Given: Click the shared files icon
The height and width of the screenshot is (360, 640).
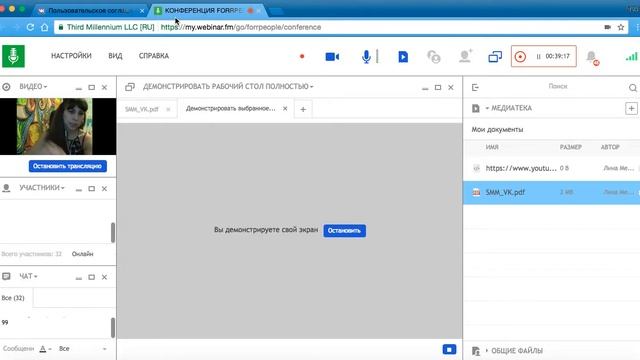Looking at the screenshot, I should 476,351.
